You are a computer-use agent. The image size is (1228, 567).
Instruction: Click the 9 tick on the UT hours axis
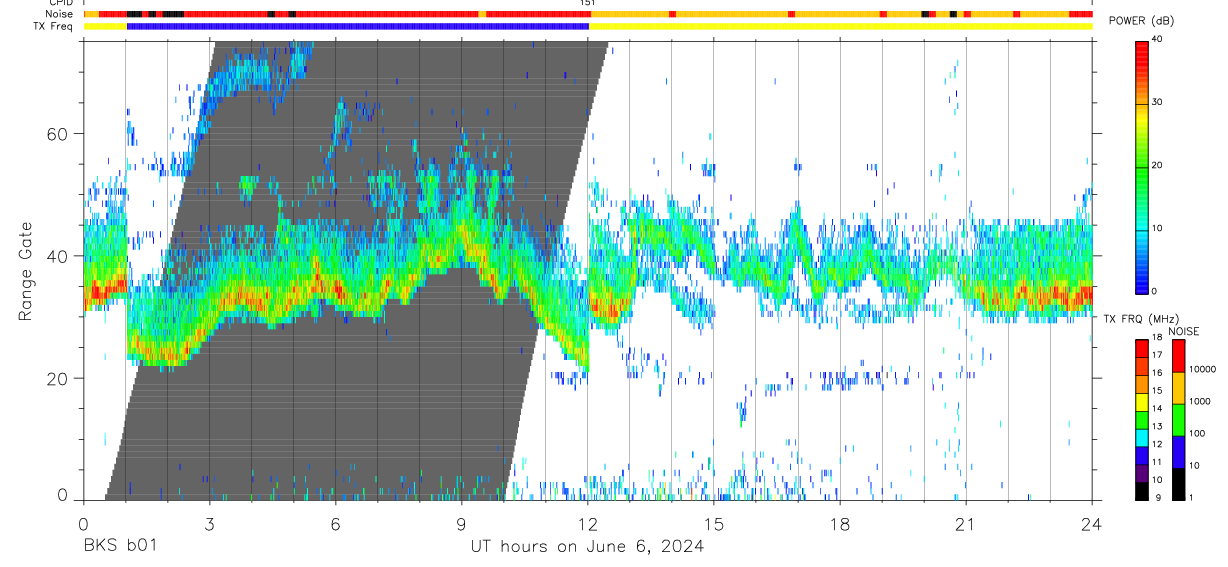(461, 523)
